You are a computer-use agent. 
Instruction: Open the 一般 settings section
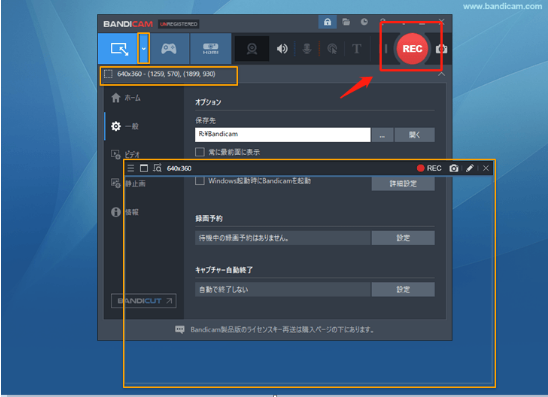pos(125,126)
